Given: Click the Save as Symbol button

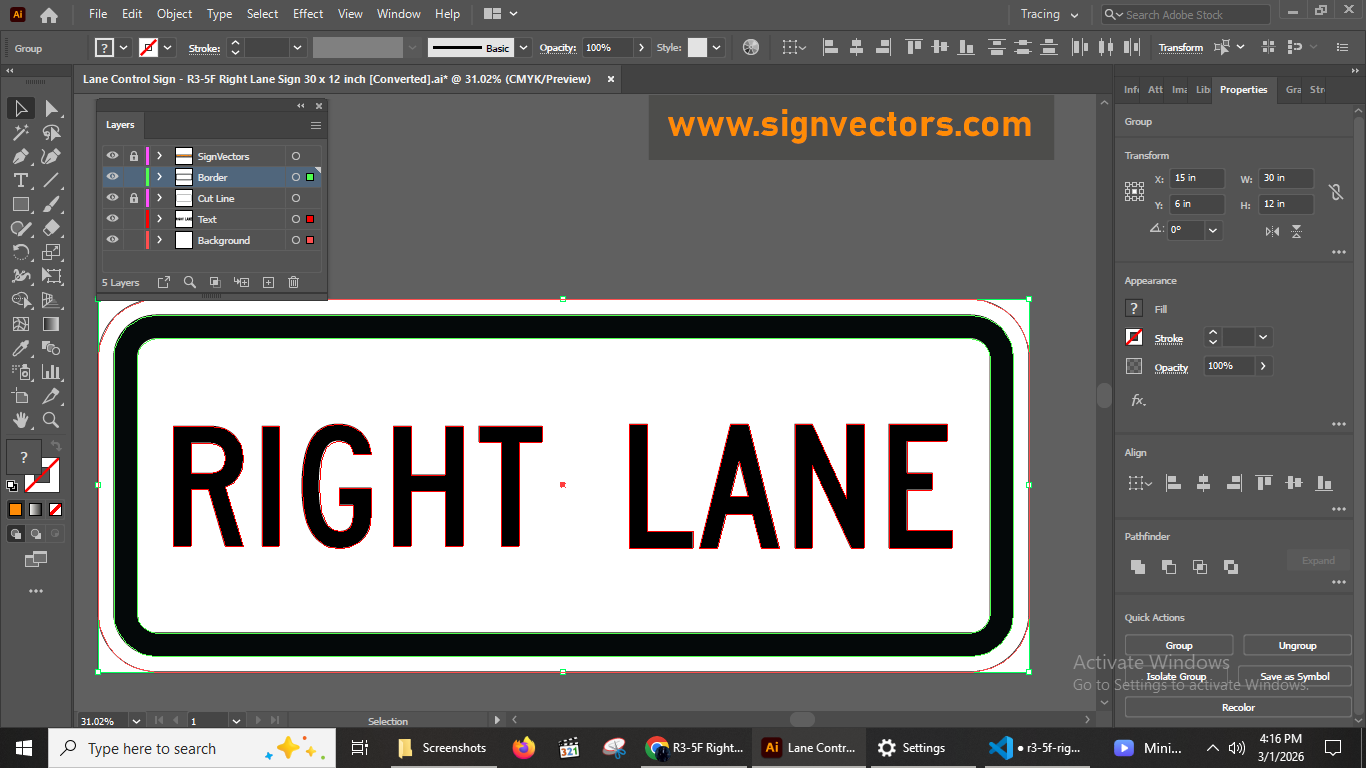Looking at the screenshot, I should pyautogui.click(x=1295, y=676).
